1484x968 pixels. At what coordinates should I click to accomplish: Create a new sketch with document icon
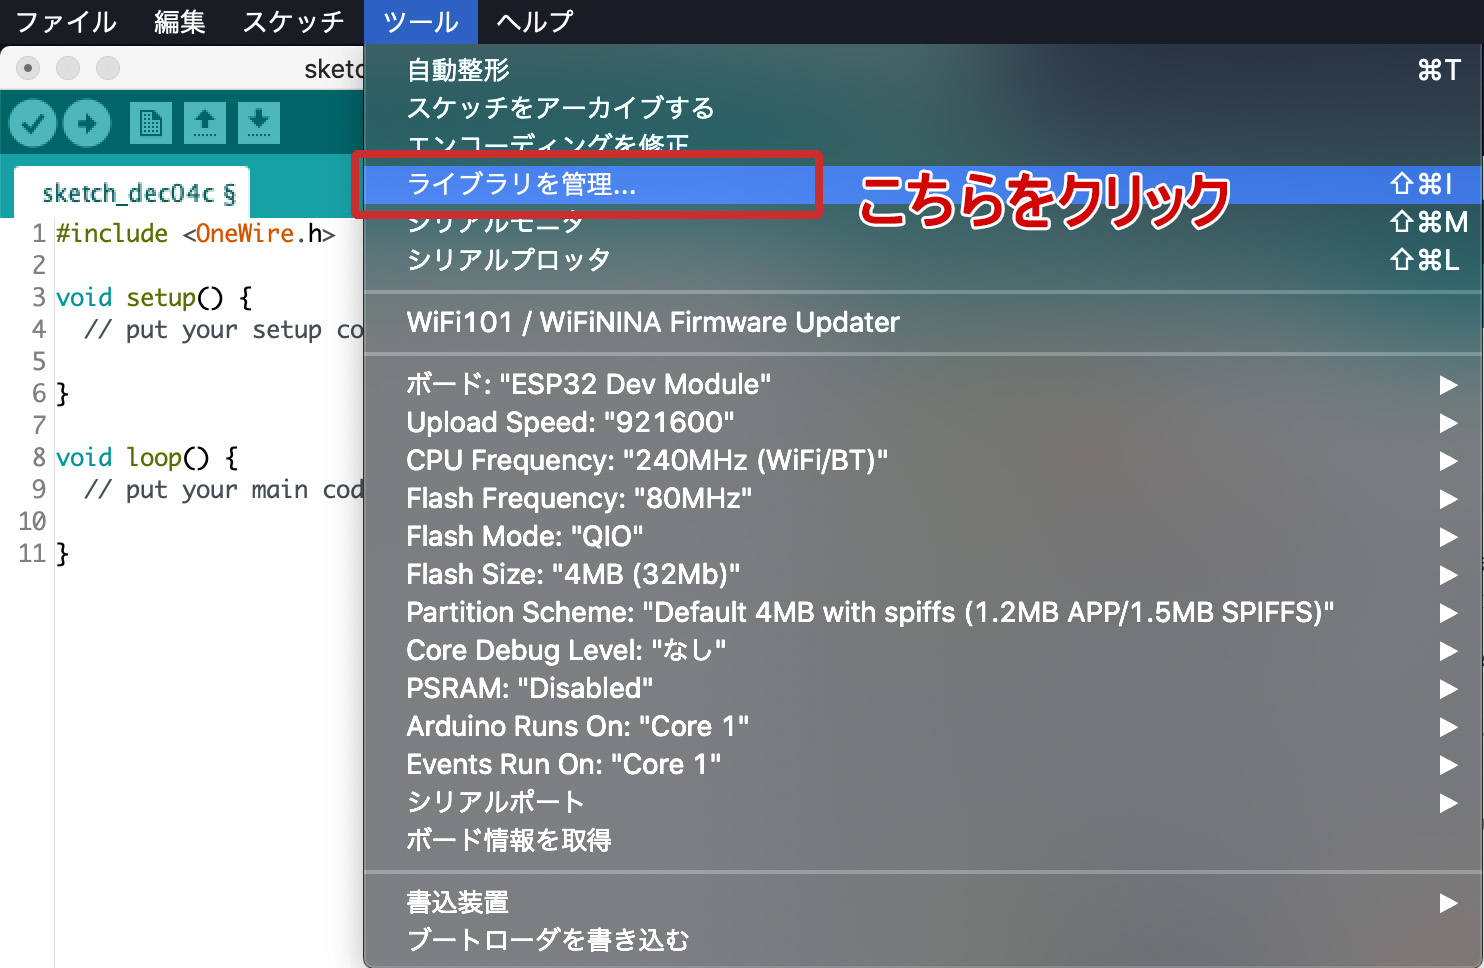pyautogui.click(x=150, y=123)
